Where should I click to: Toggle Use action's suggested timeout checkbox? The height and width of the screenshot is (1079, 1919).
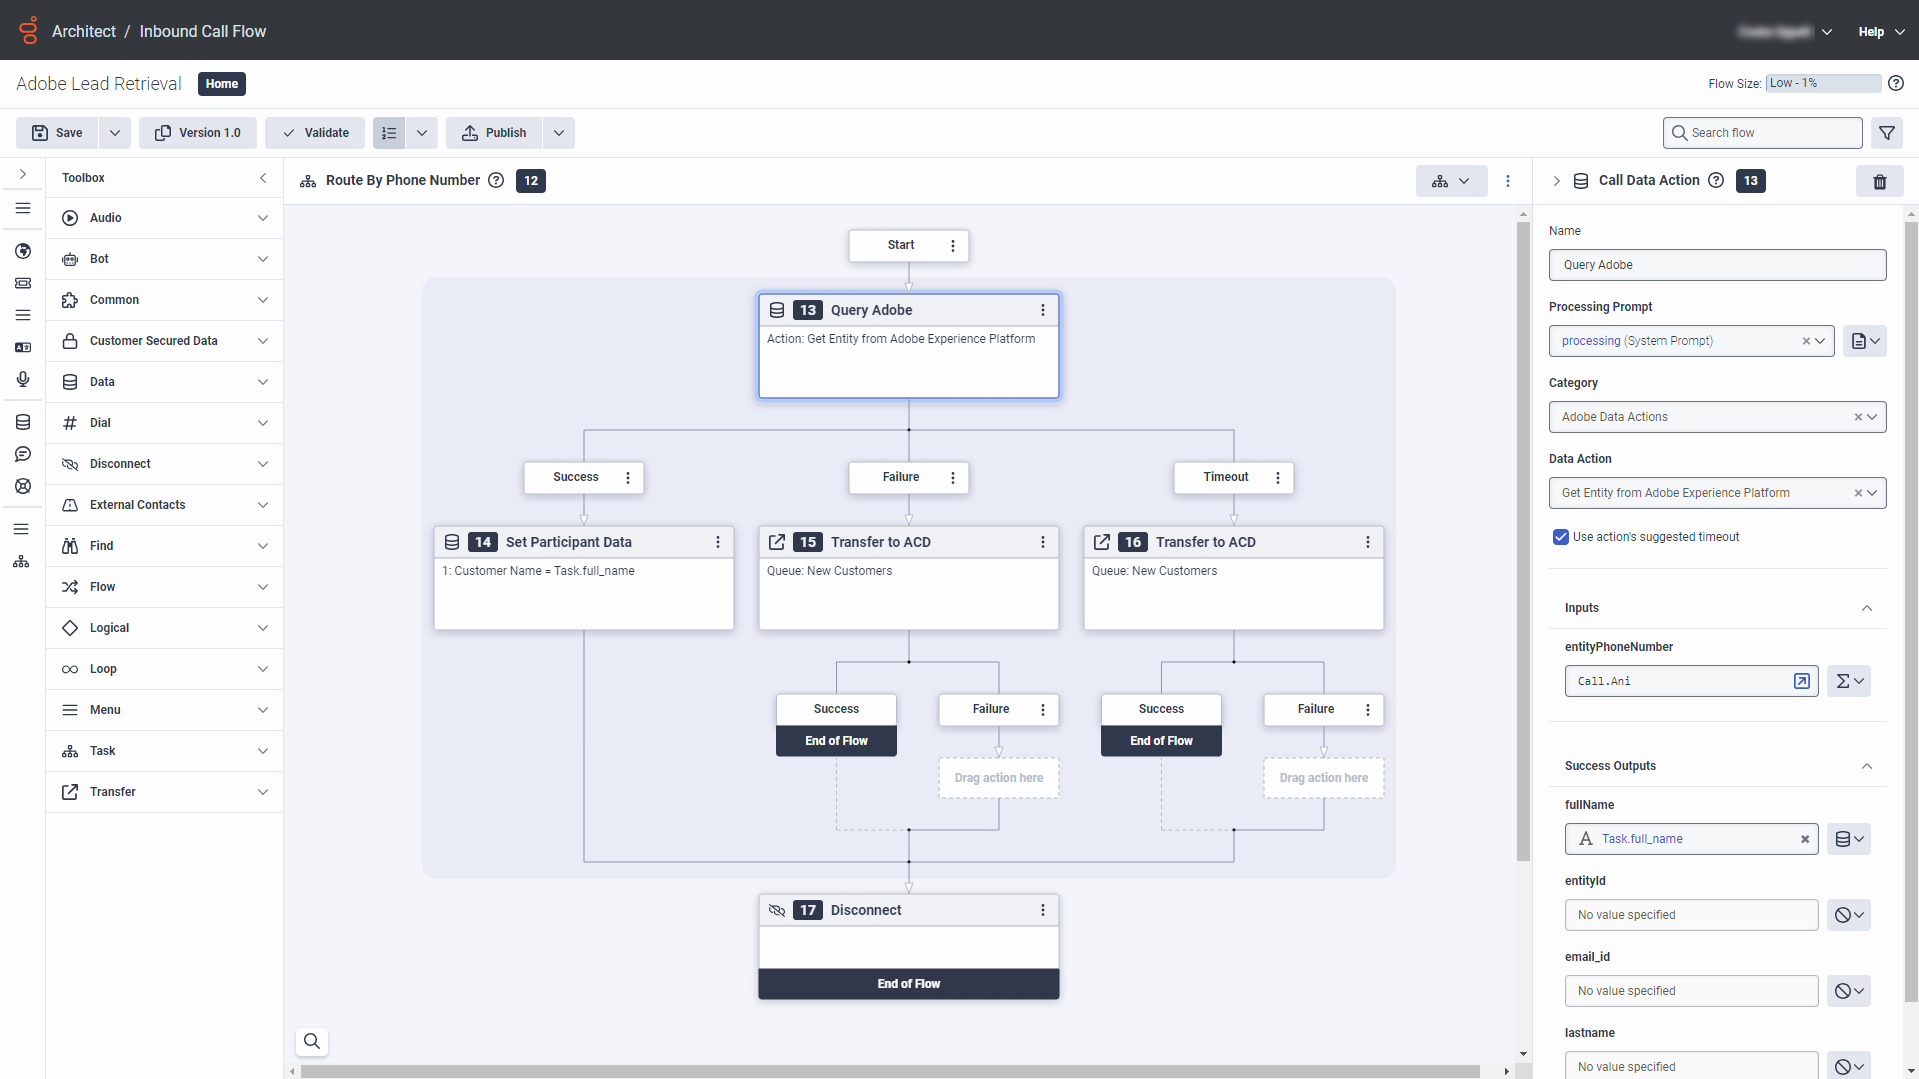[1560, 537]
